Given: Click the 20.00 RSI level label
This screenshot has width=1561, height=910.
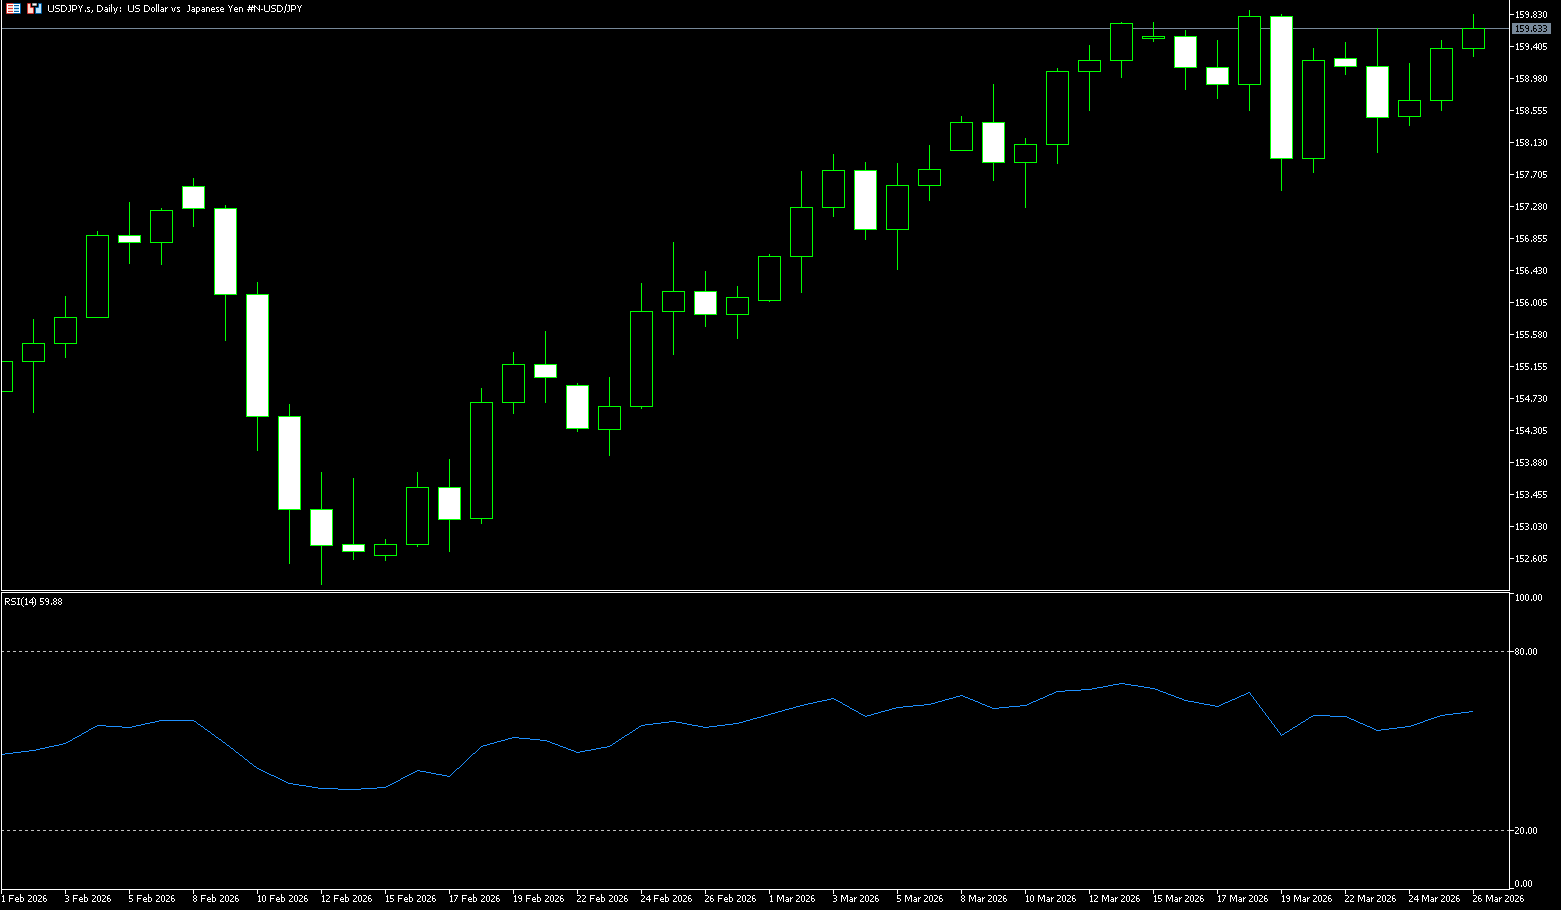Looking at the screenshot, I should [x=1526, y=831].
